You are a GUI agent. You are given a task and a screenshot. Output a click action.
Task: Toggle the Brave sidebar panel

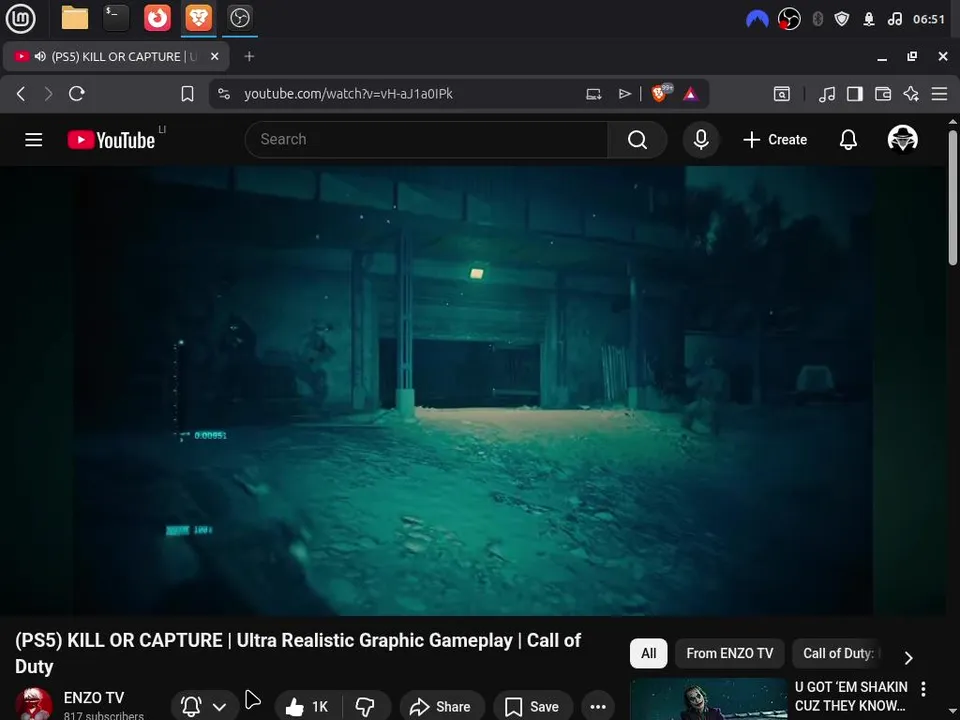point(855,94)
